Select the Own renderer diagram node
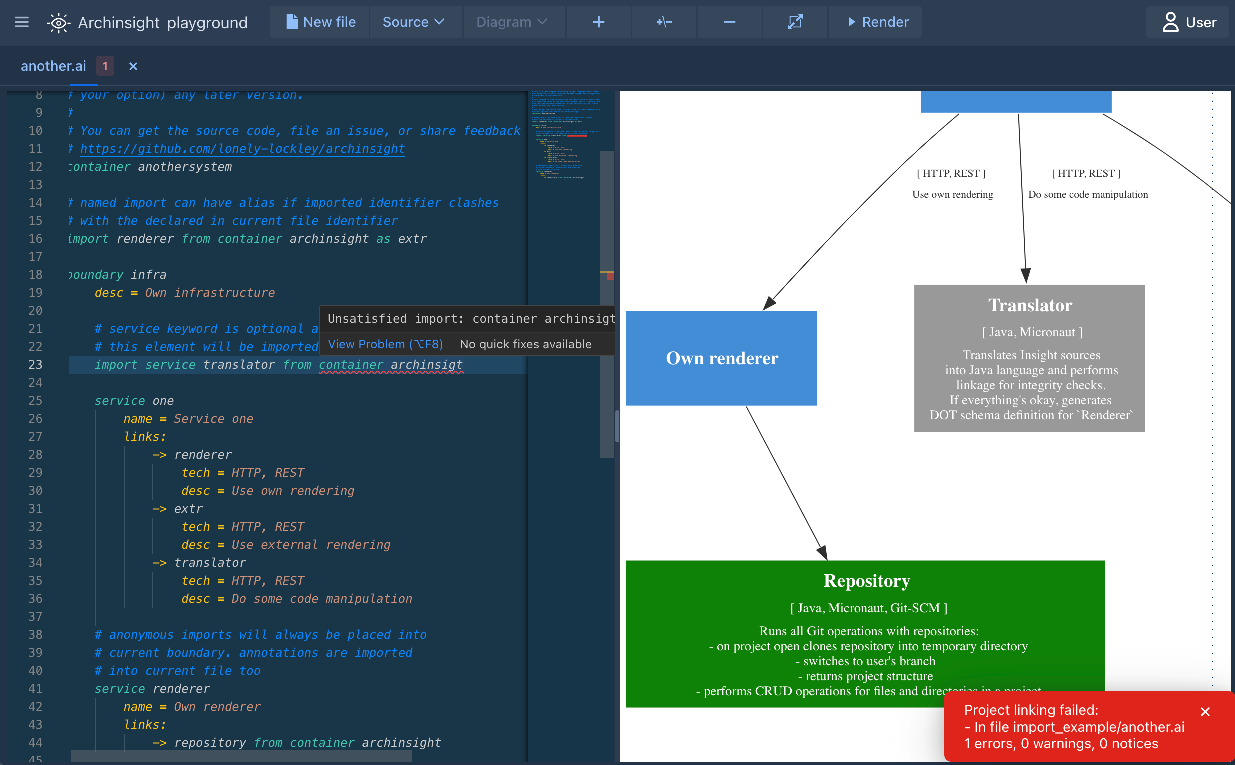Screen dimensions: 1235x765 [722, 358]
